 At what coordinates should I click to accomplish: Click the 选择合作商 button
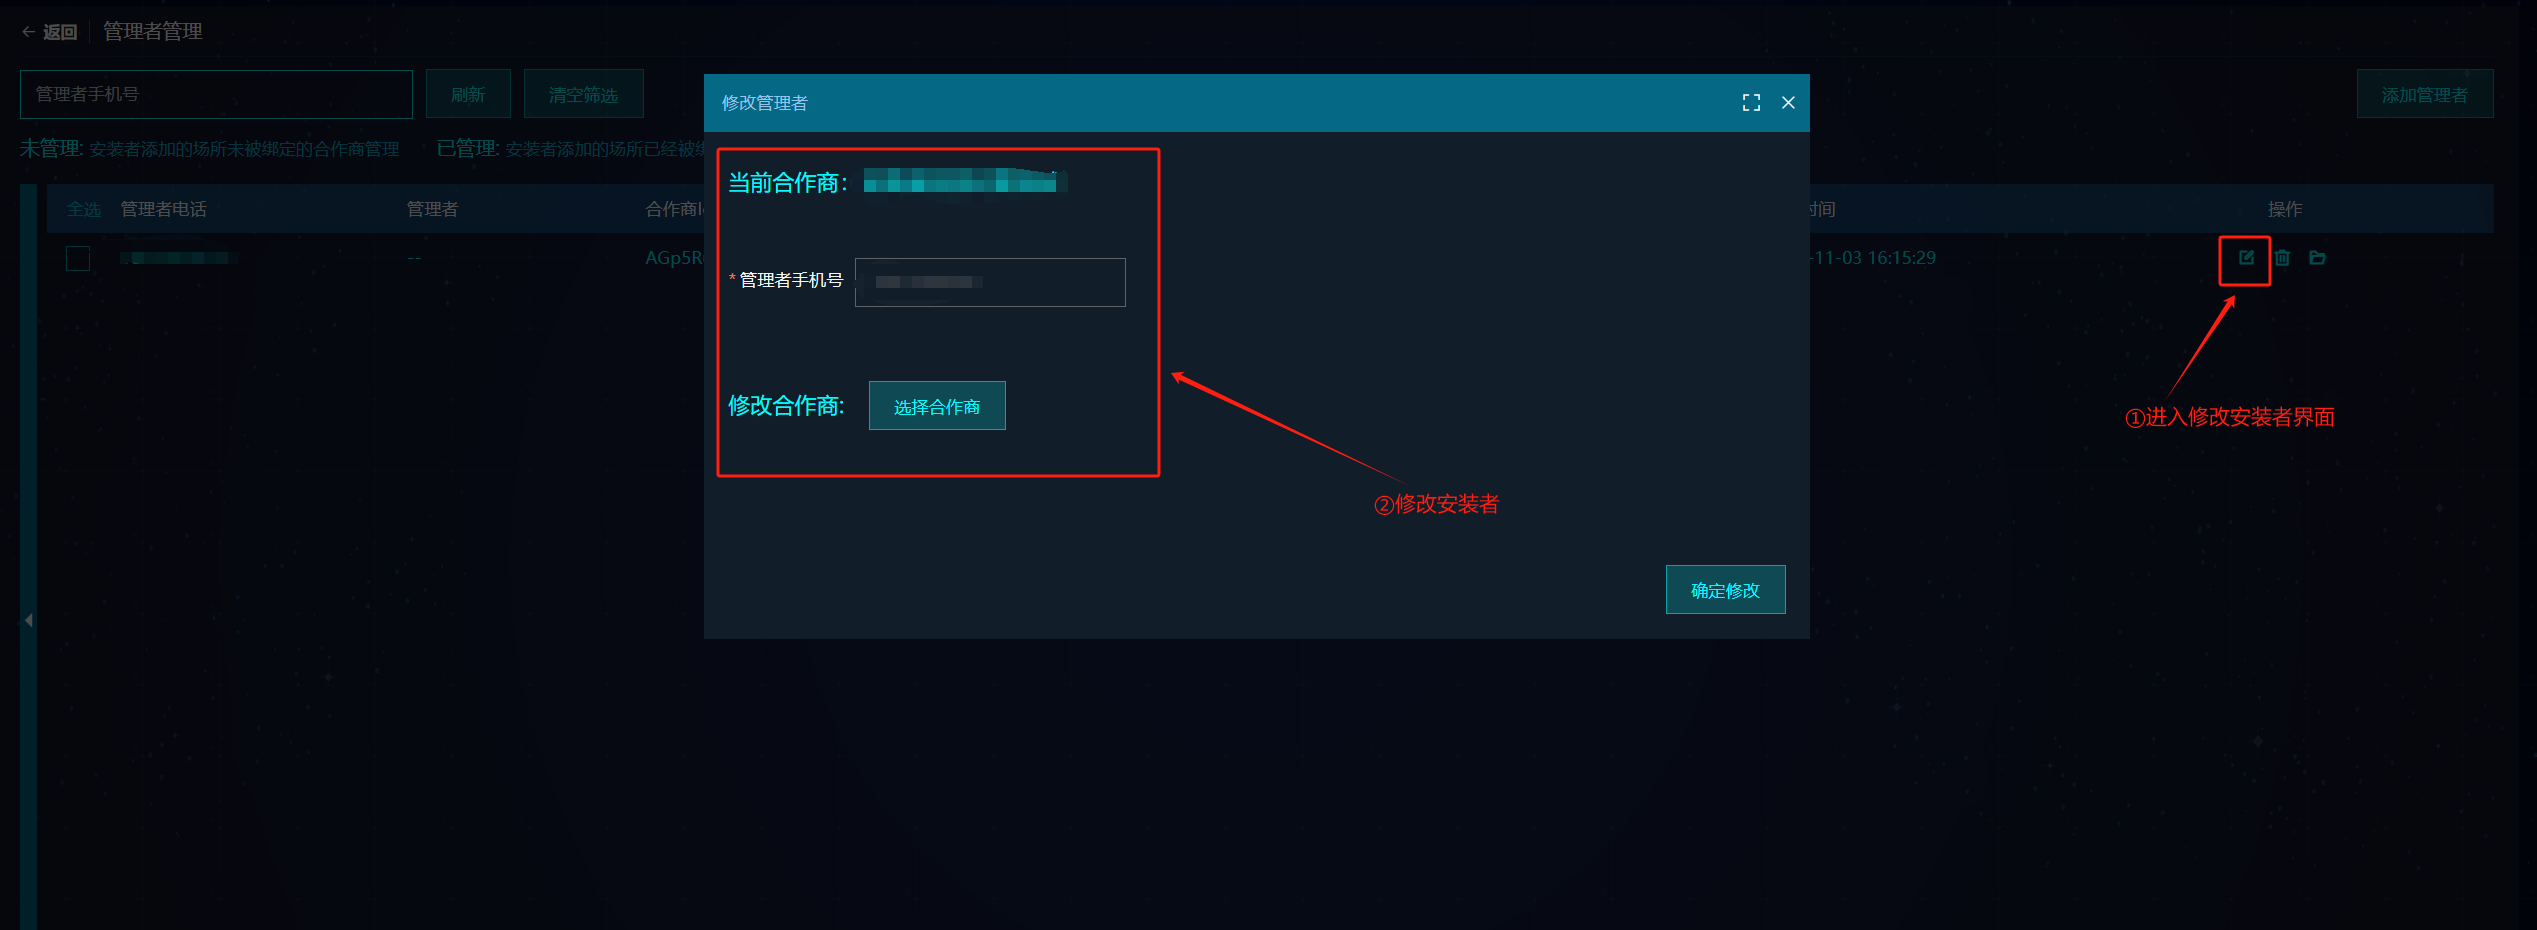pos(937,406)
